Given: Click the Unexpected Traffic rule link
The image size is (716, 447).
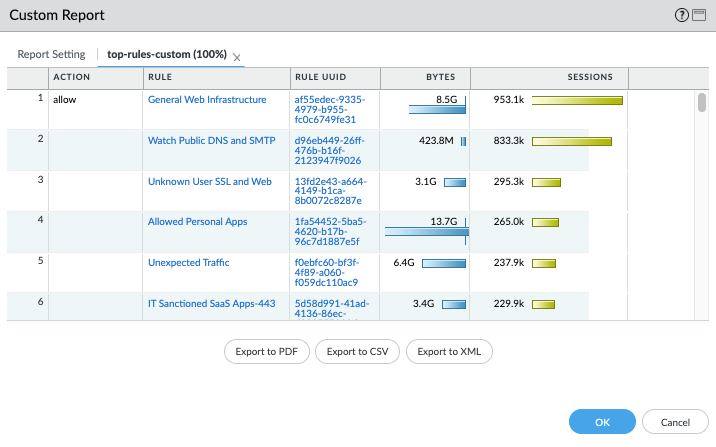Looking at the screenshot, I should pyautogui.click(x=189, y=263).
